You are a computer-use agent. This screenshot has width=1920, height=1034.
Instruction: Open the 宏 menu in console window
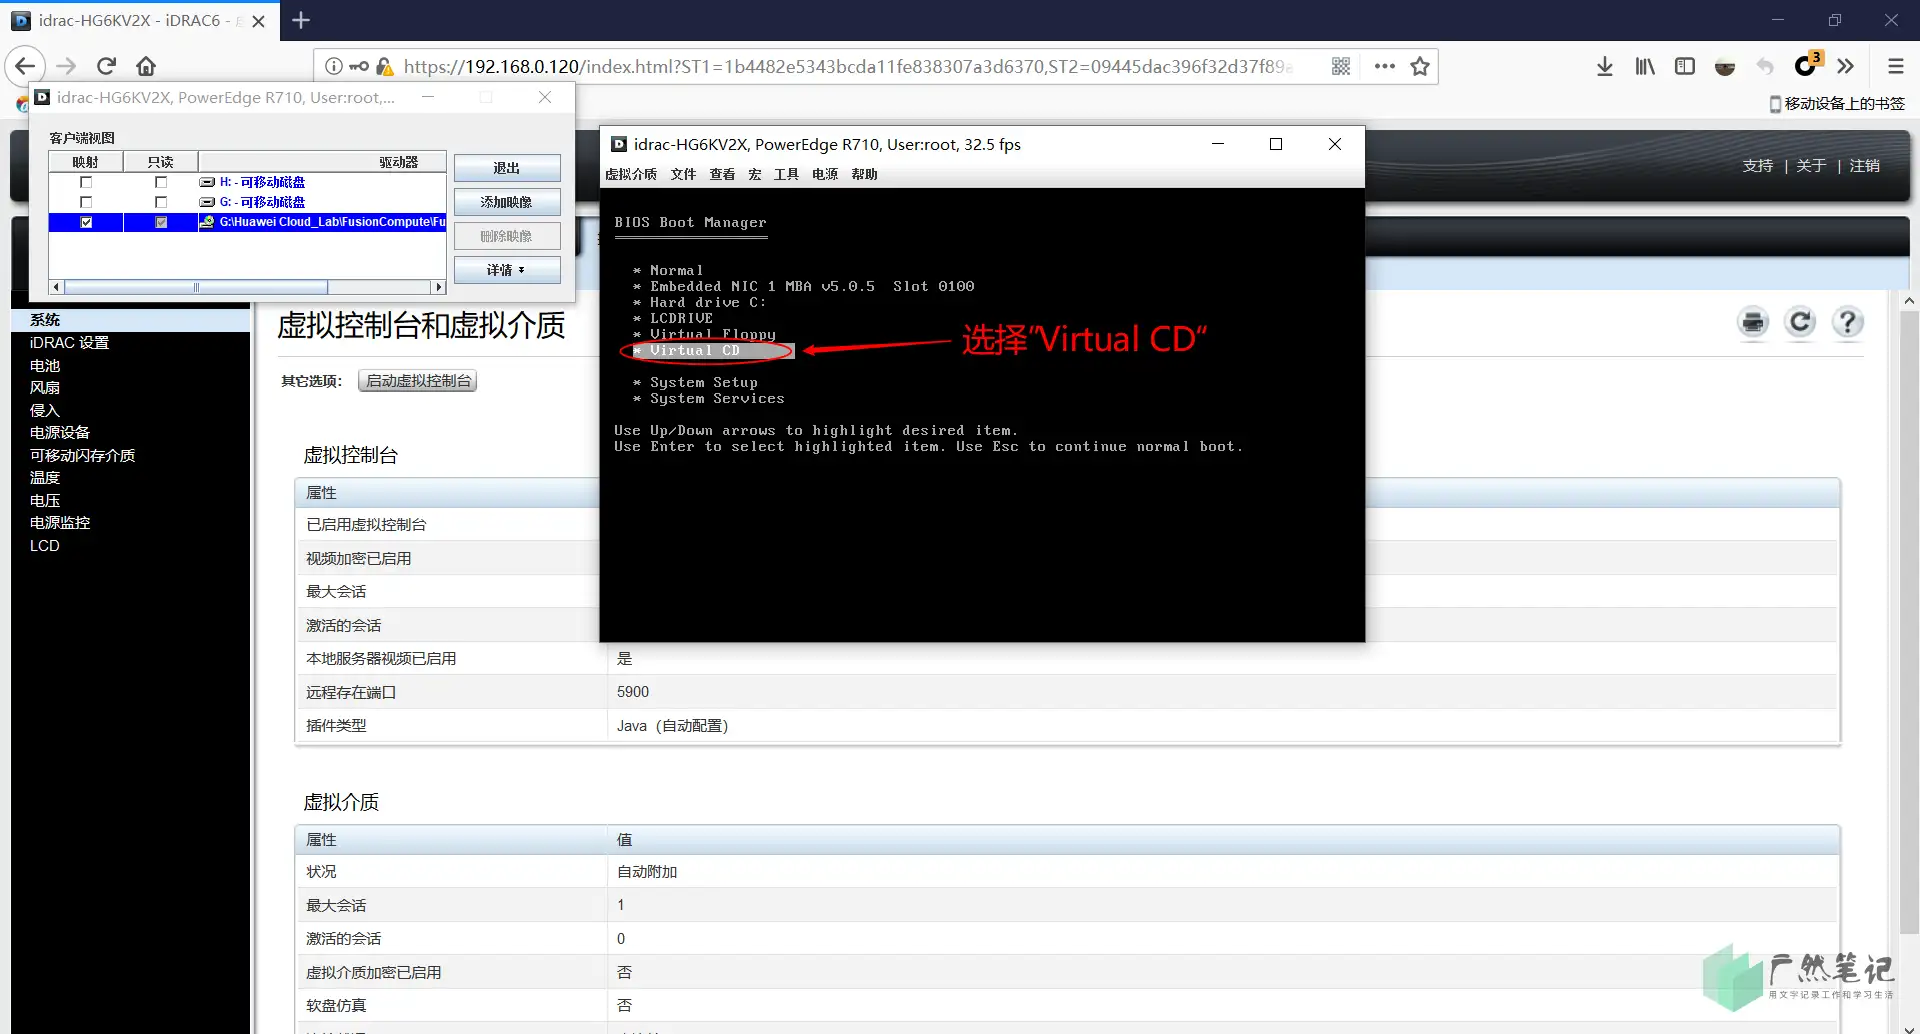click(x=754, y=174)
